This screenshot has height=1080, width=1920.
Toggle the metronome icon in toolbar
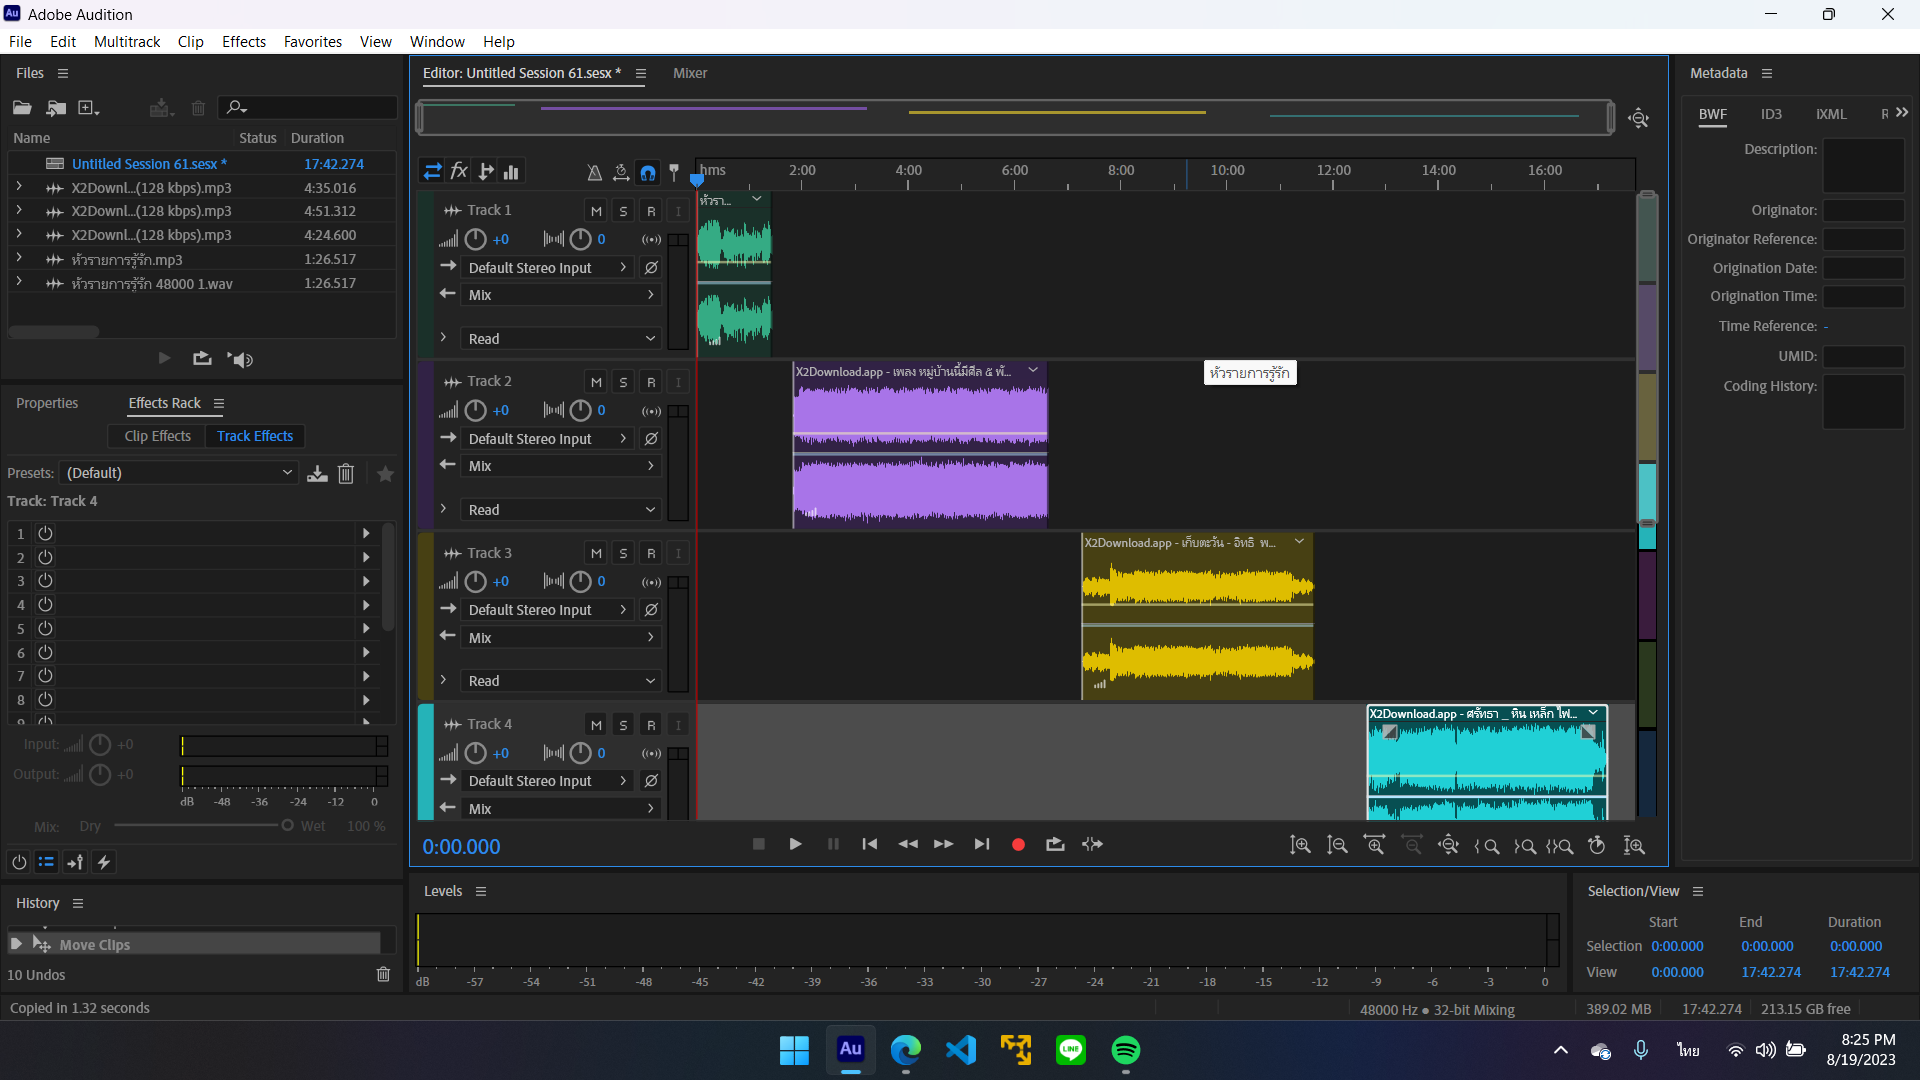pyautogui.click(x=594, y=172)
